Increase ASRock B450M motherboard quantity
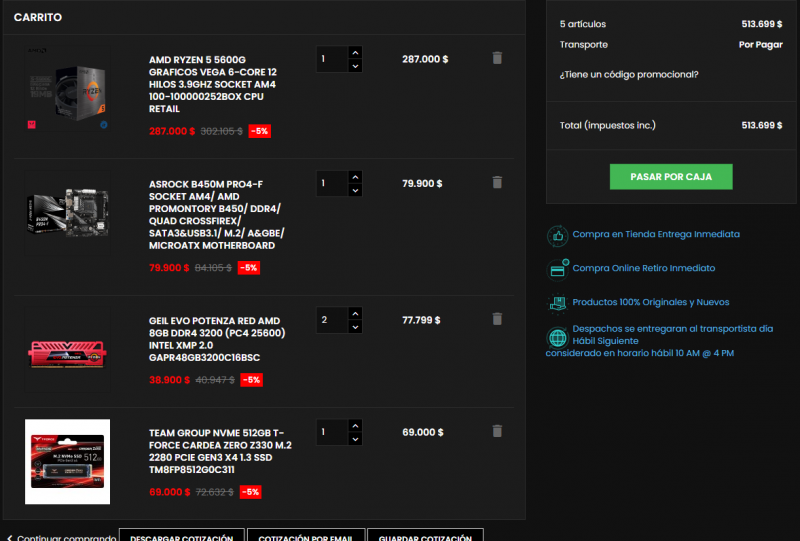This screenshot has width=800, height=541. pos(356,177)
